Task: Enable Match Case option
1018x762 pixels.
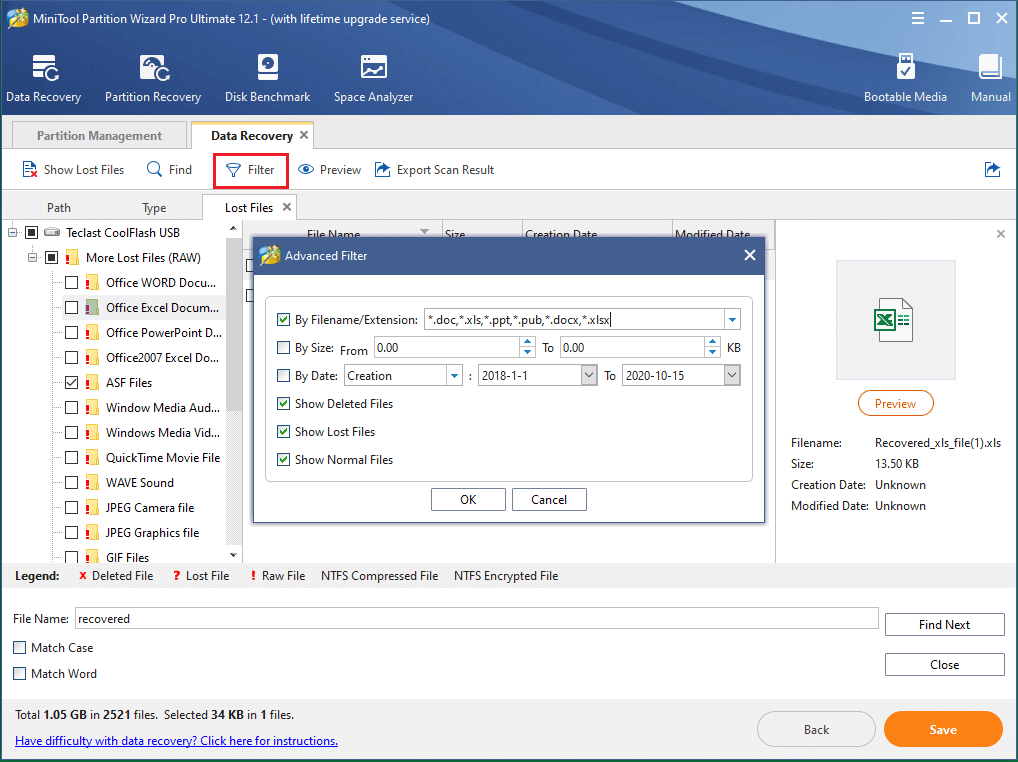Action: [x=19, y=648]
